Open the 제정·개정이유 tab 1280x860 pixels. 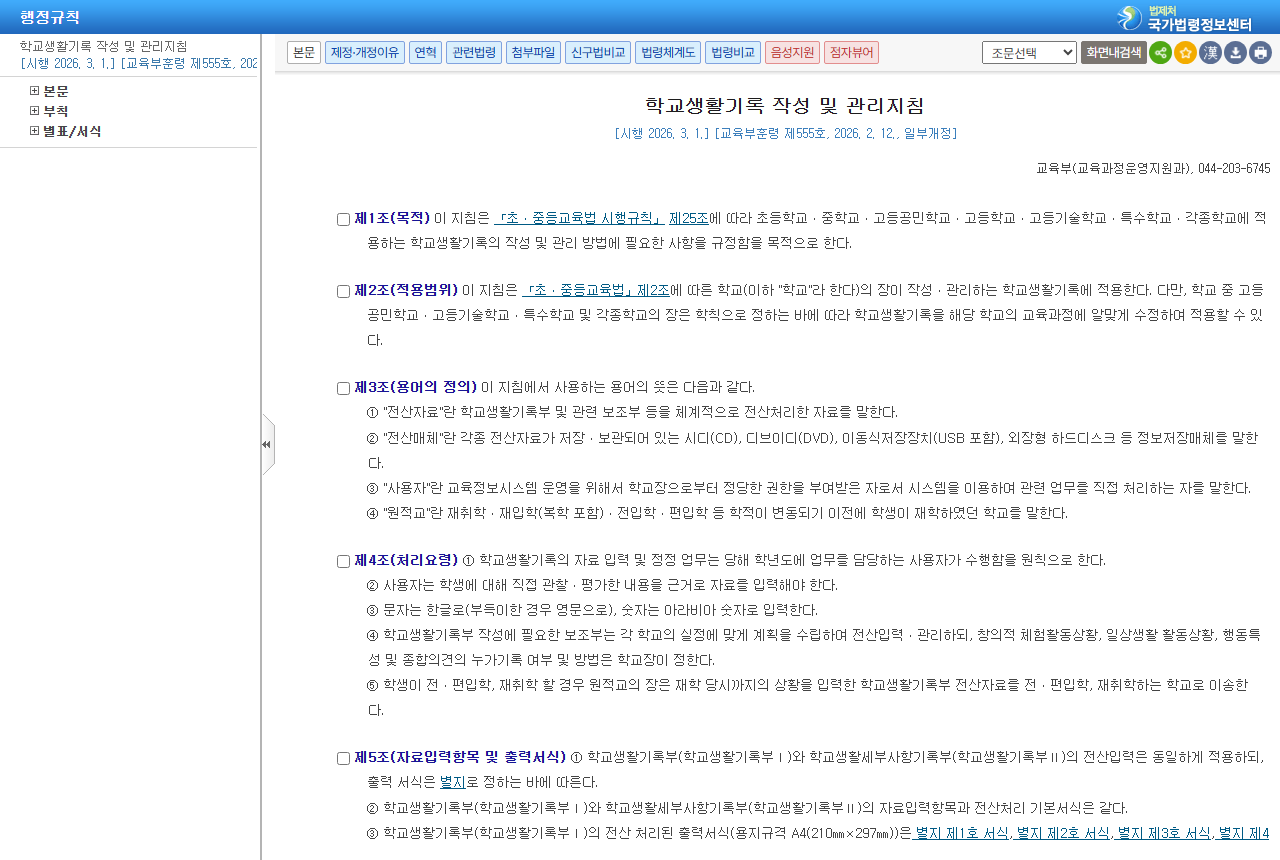click(x=365, y=53)
